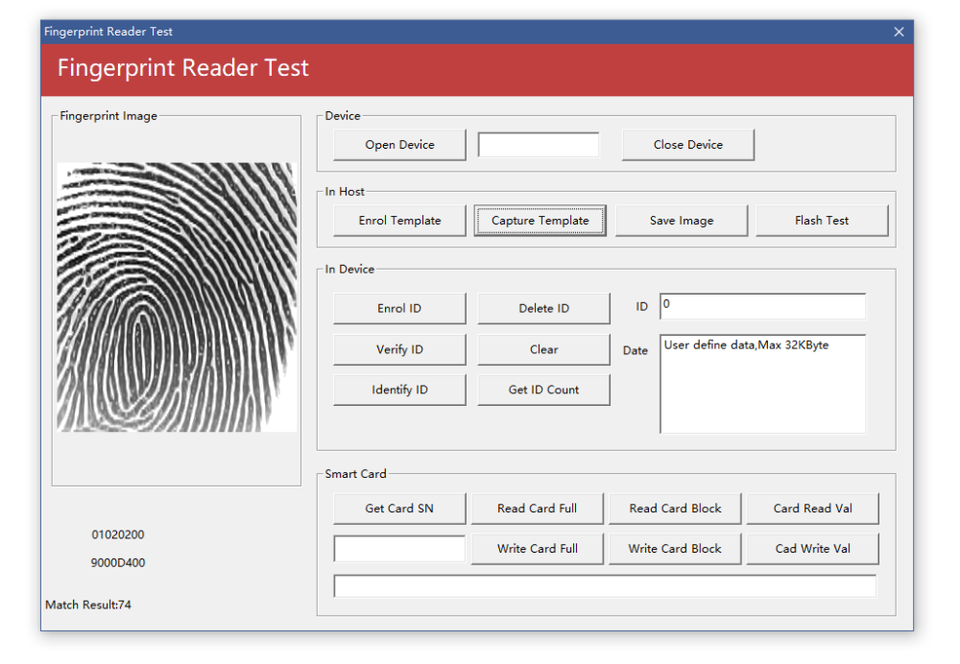
Task: Focus the ID input field
Action: [x=762, y=306]
